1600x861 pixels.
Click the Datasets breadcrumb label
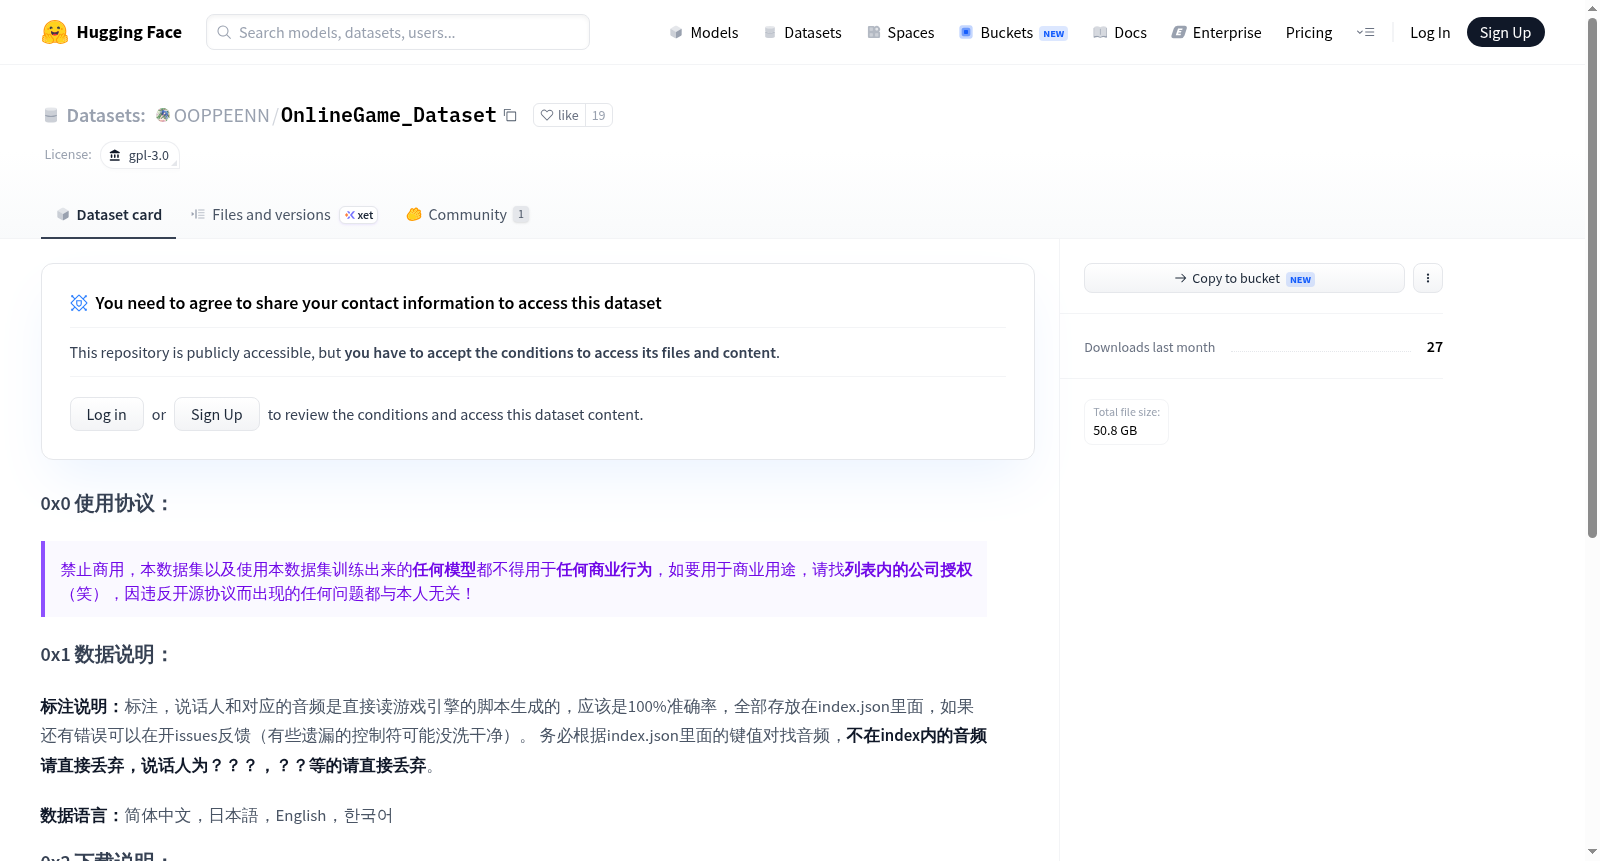coord(106,115)
